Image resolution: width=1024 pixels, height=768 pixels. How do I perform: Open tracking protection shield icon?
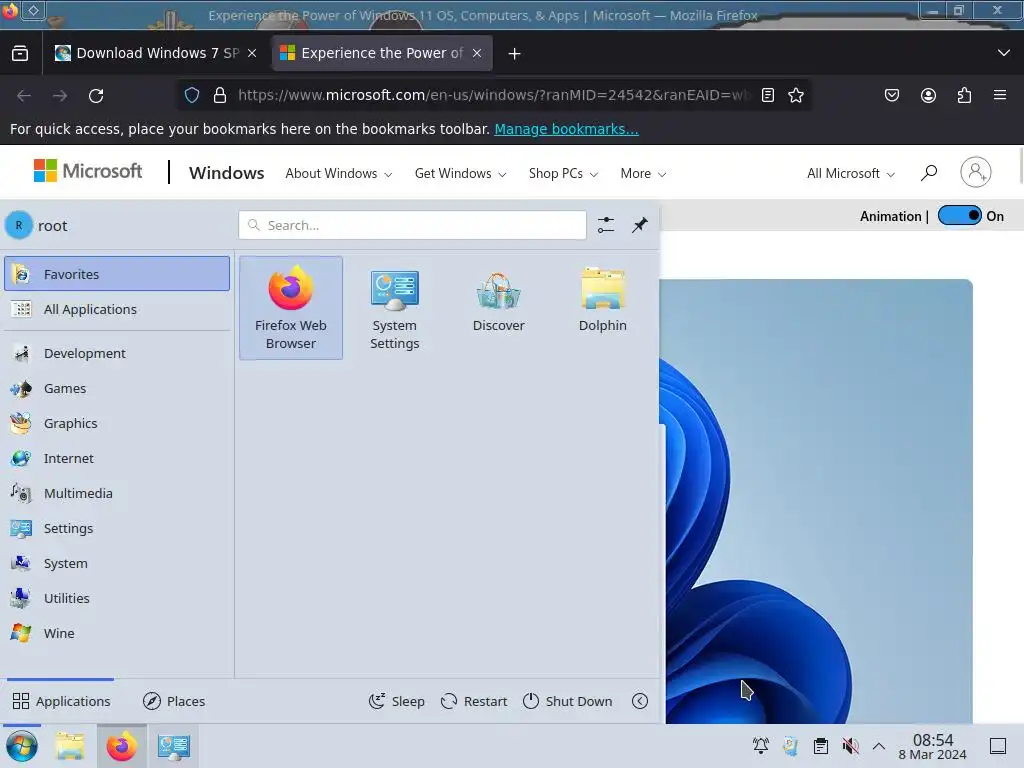coord(192,95)
